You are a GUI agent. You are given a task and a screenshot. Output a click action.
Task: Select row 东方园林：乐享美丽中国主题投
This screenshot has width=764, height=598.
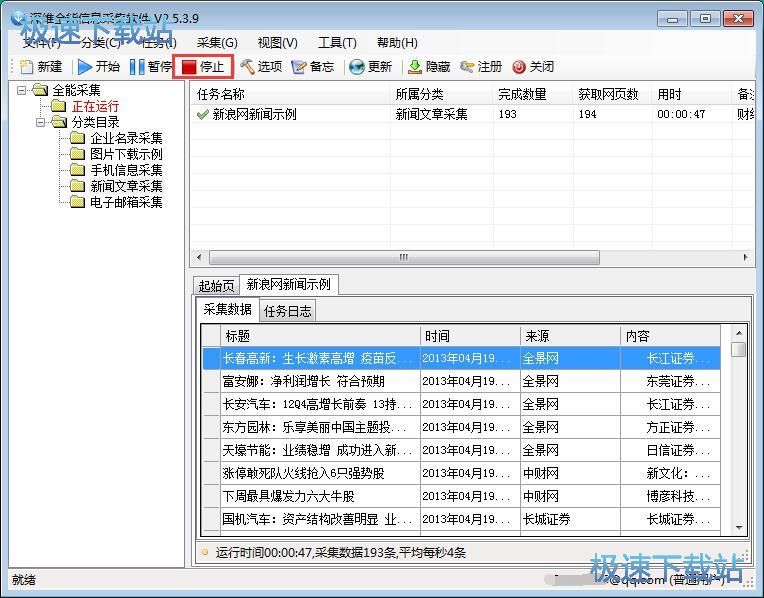pos(461,427)
